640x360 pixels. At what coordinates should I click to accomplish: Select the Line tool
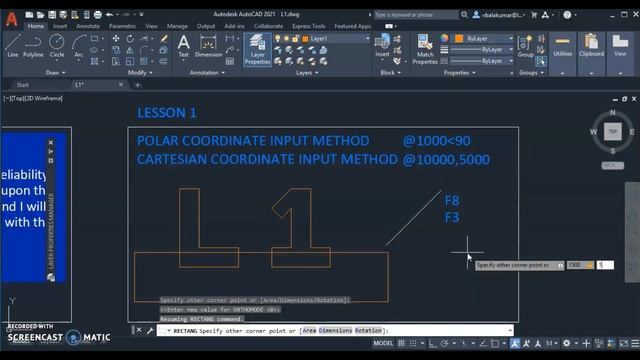[x=13, y=46]
